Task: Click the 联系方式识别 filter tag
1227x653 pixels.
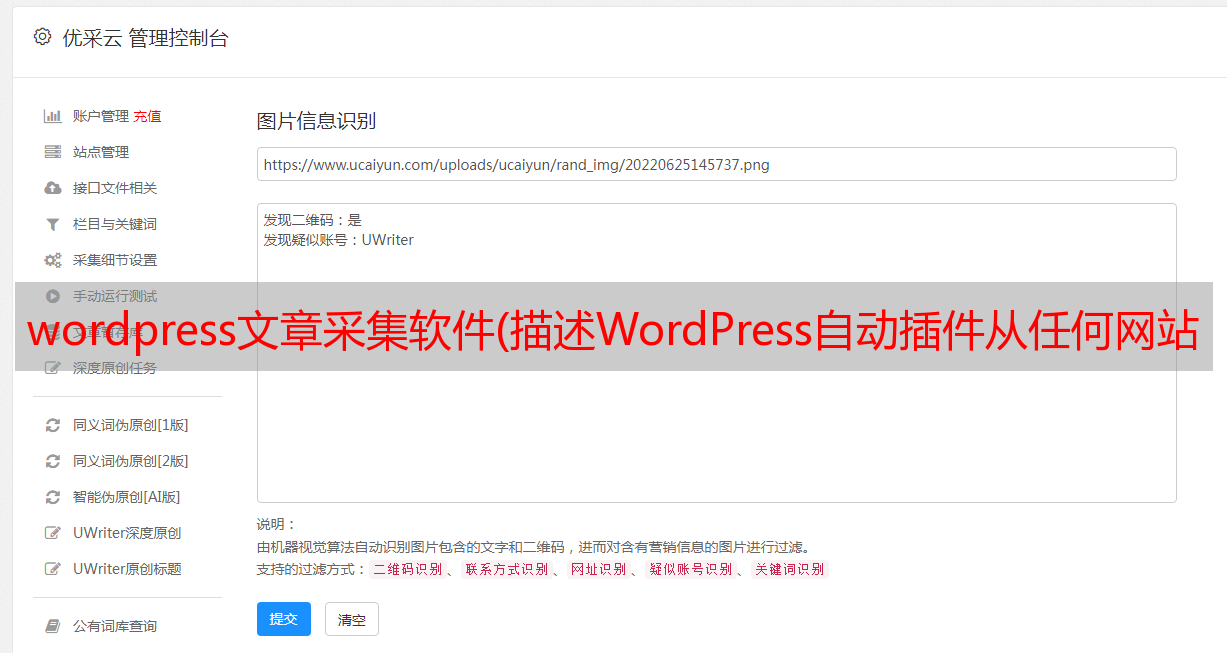Action: (x=507, y=569)
